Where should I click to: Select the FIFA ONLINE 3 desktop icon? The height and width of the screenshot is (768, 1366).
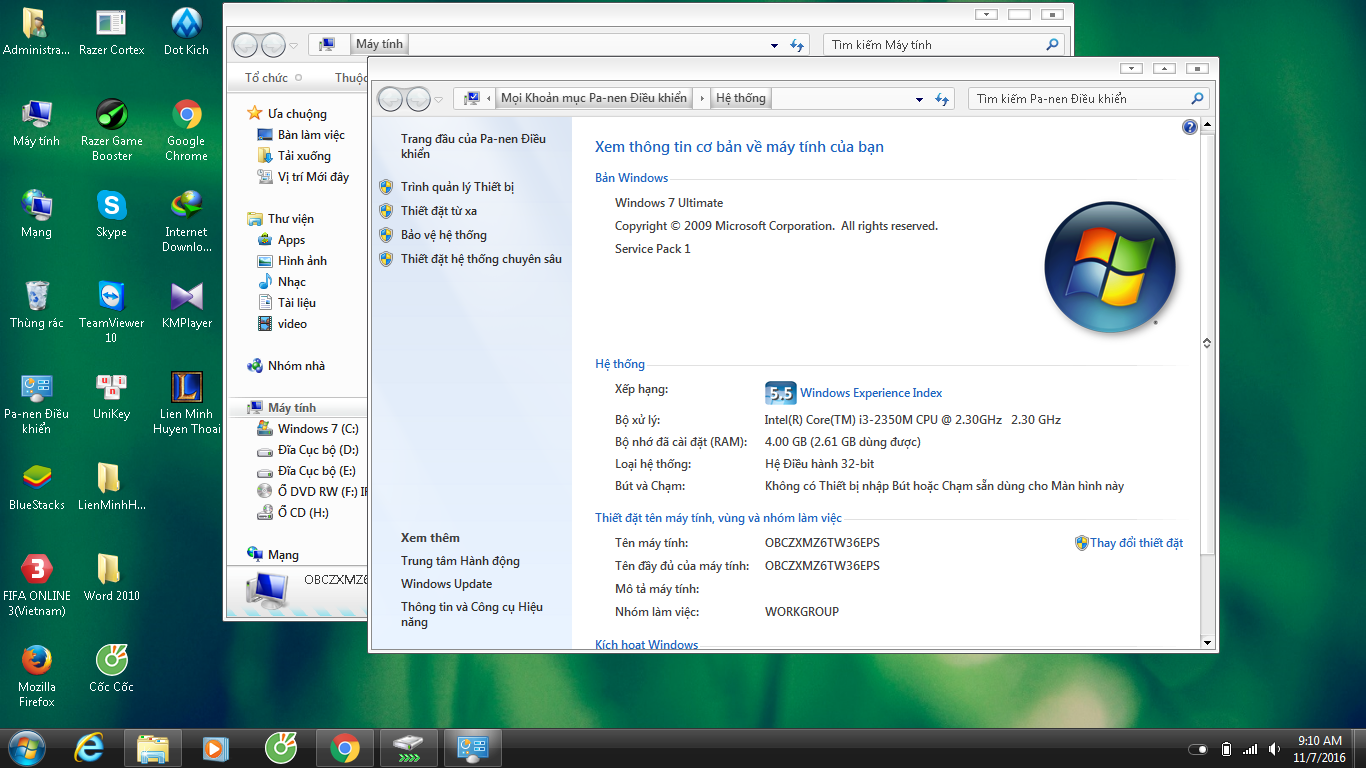(37, 585)
